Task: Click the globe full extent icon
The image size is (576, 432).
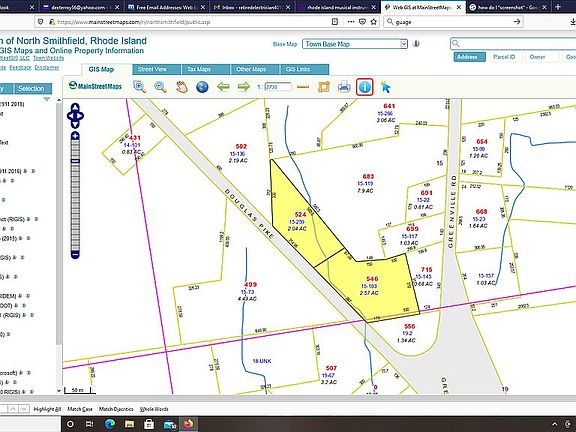Action: [202, 87]
